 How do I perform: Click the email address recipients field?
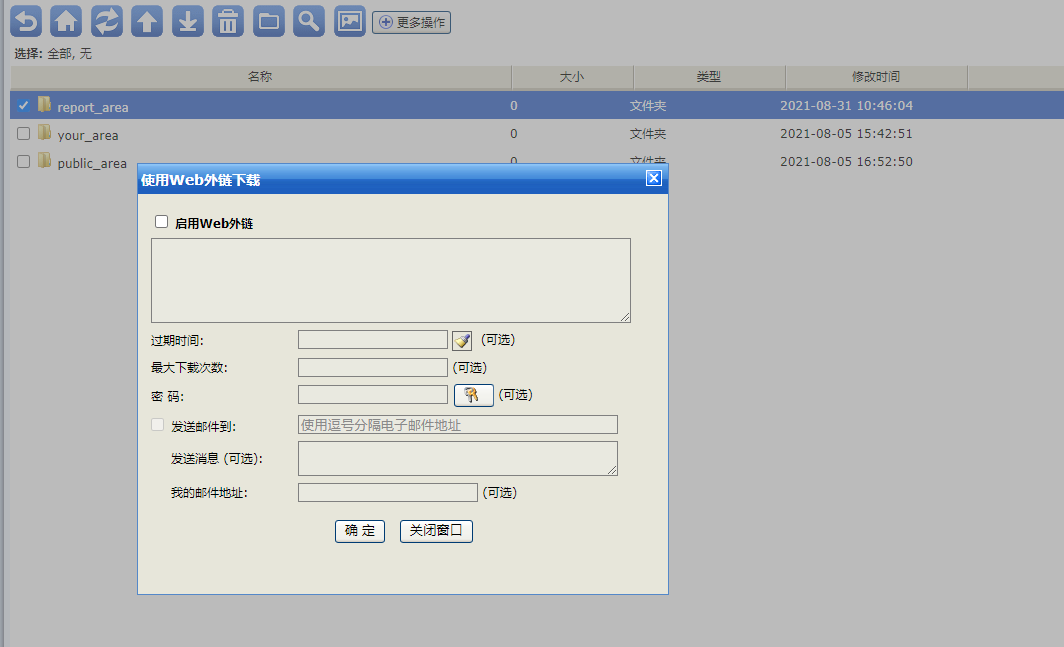(x=457, y=424)
